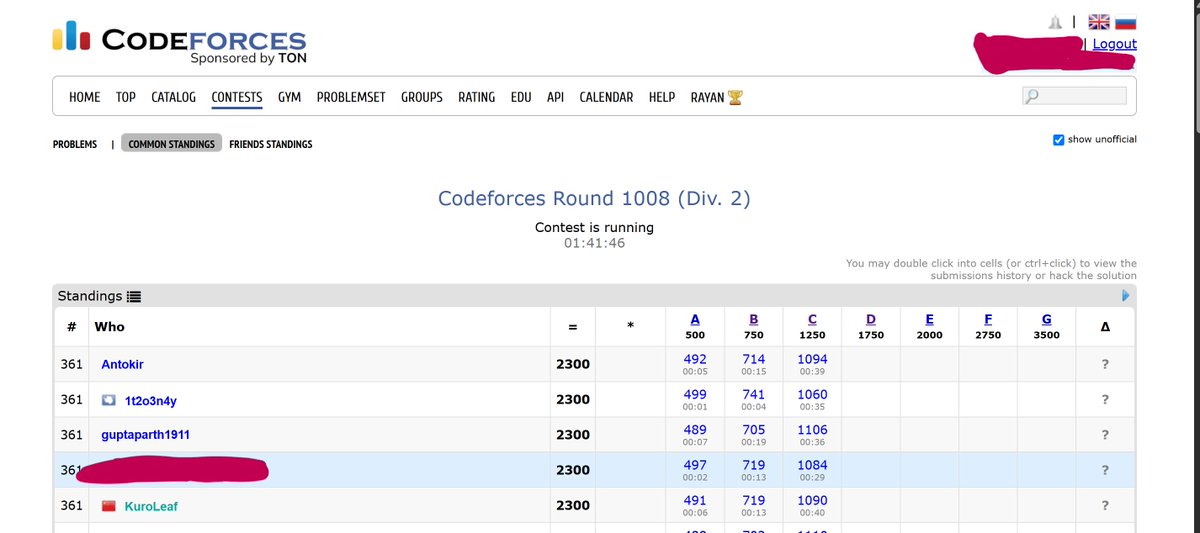Click Antokir's problem A score 492

click(695, 359)
